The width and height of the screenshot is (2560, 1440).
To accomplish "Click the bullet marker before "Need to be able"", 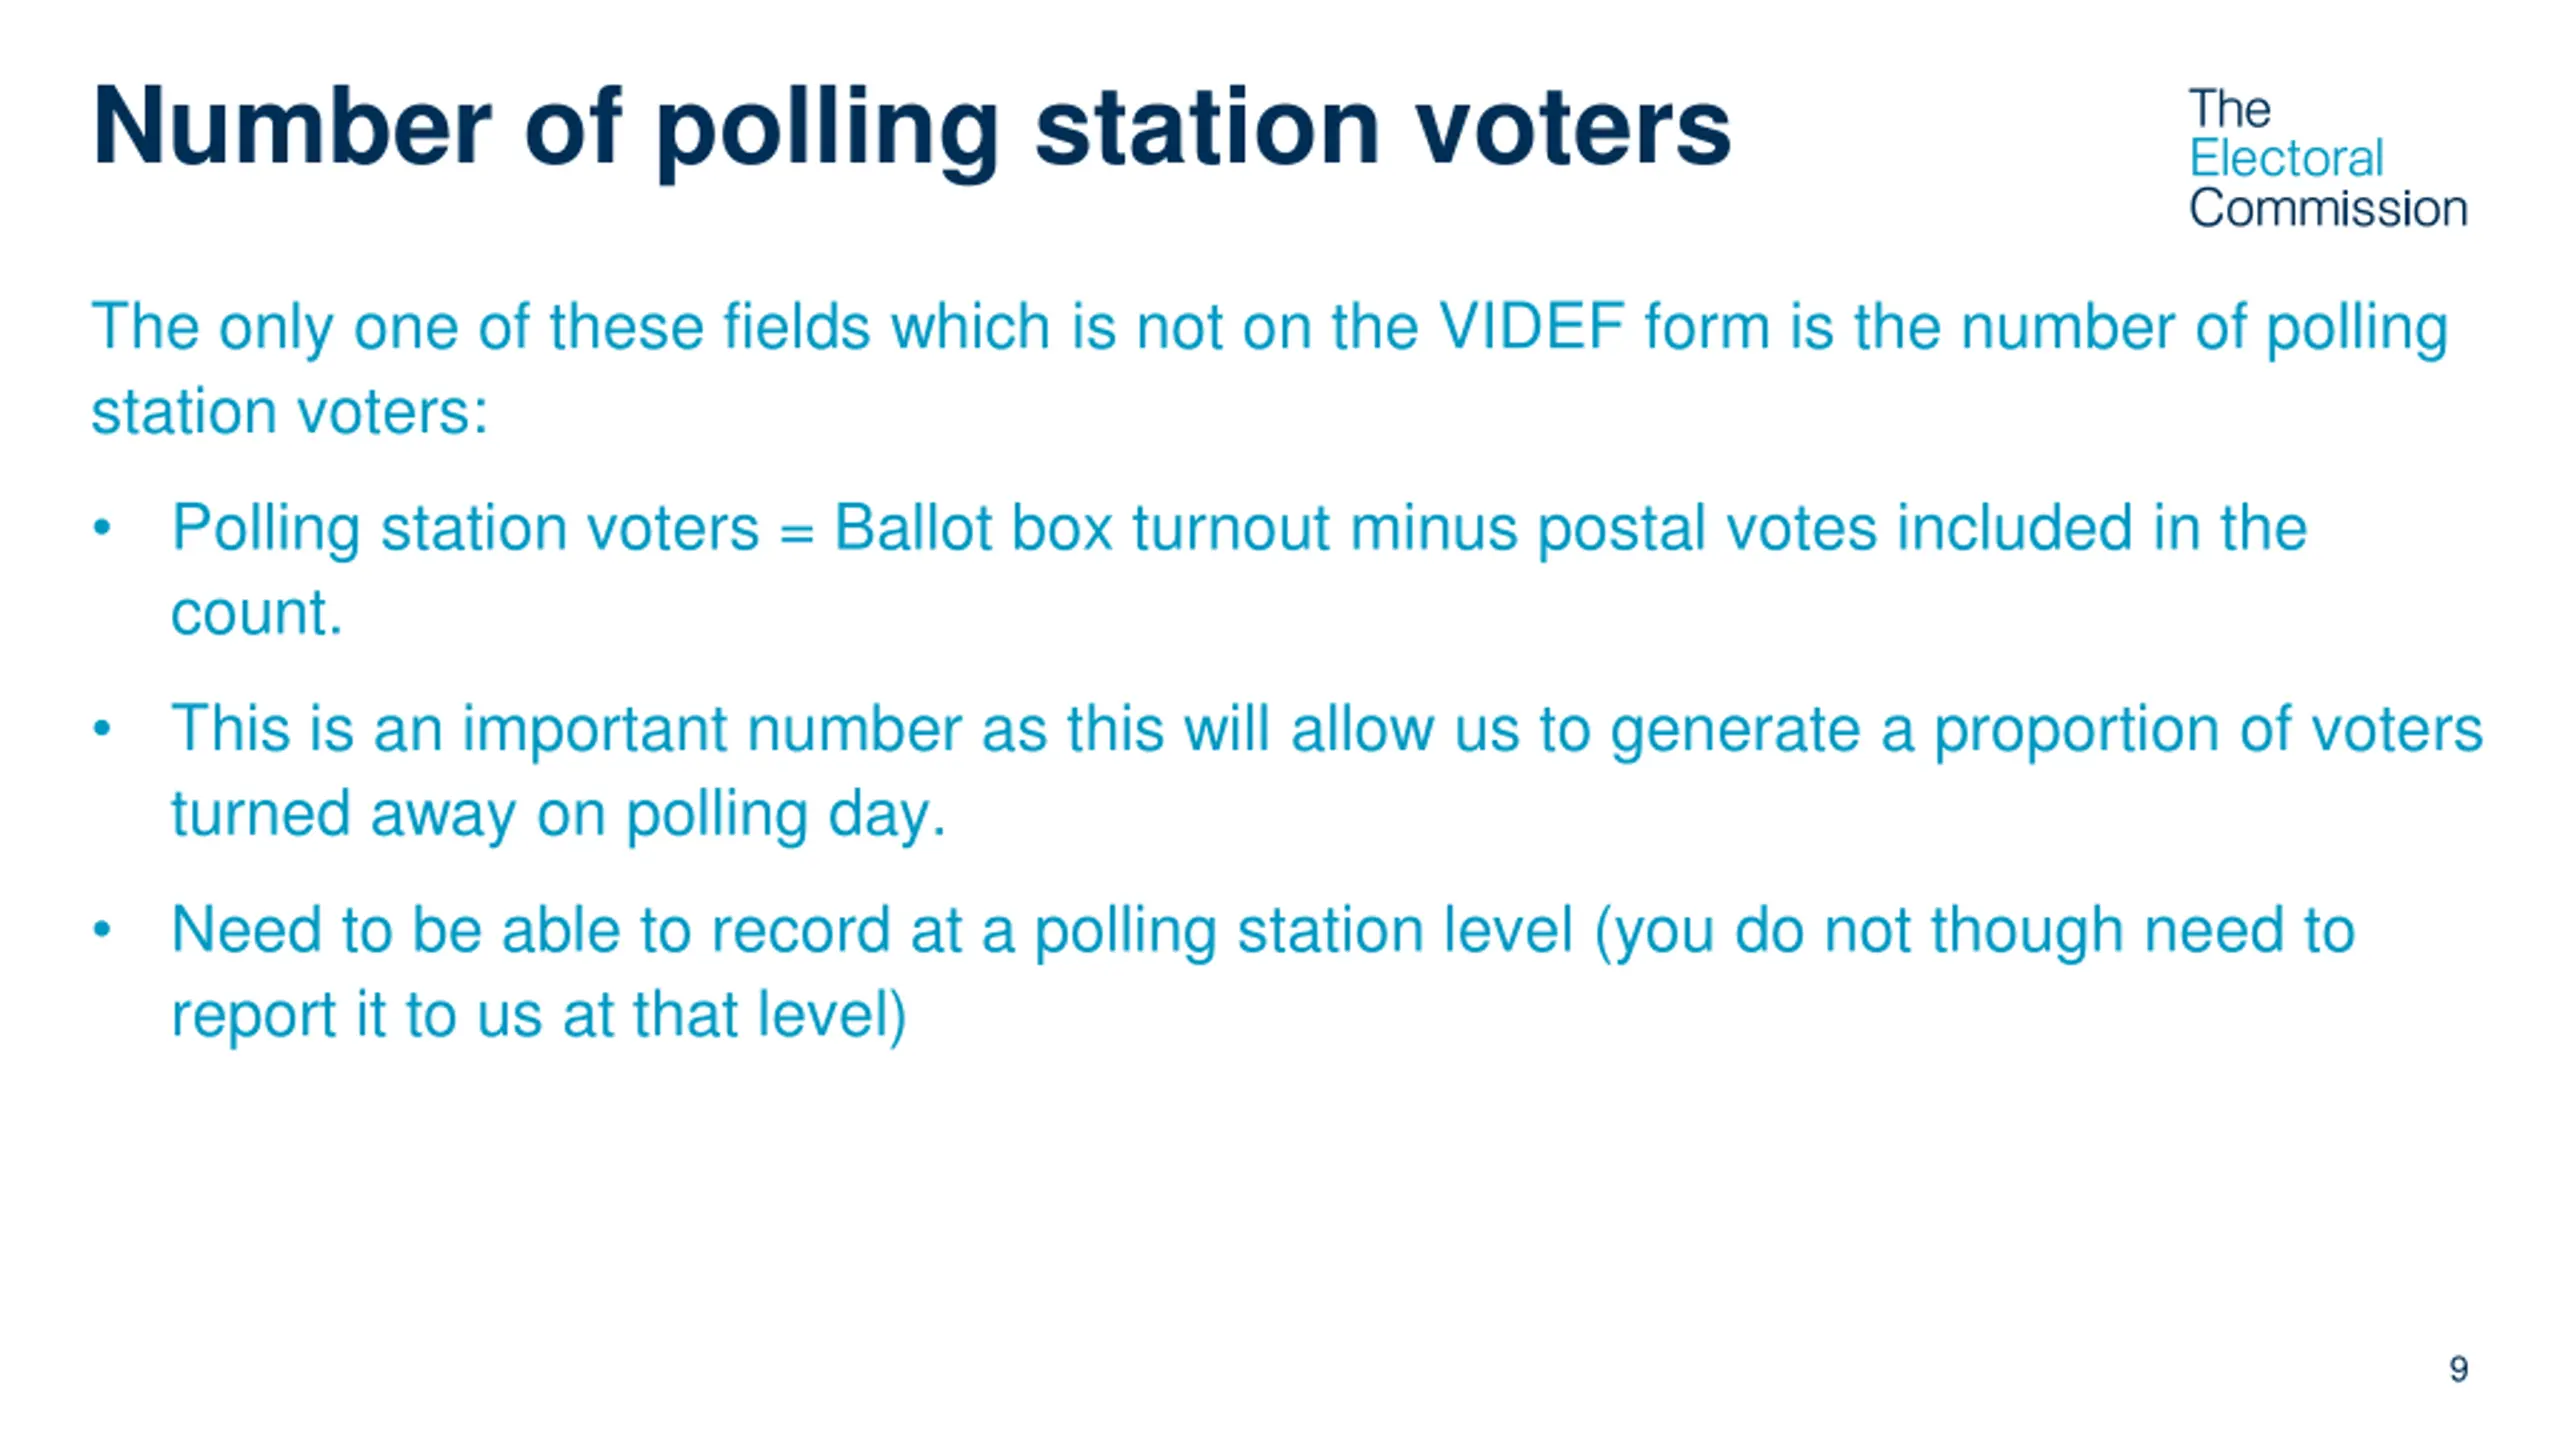I will pyautogui.click(x=102, y=930).
